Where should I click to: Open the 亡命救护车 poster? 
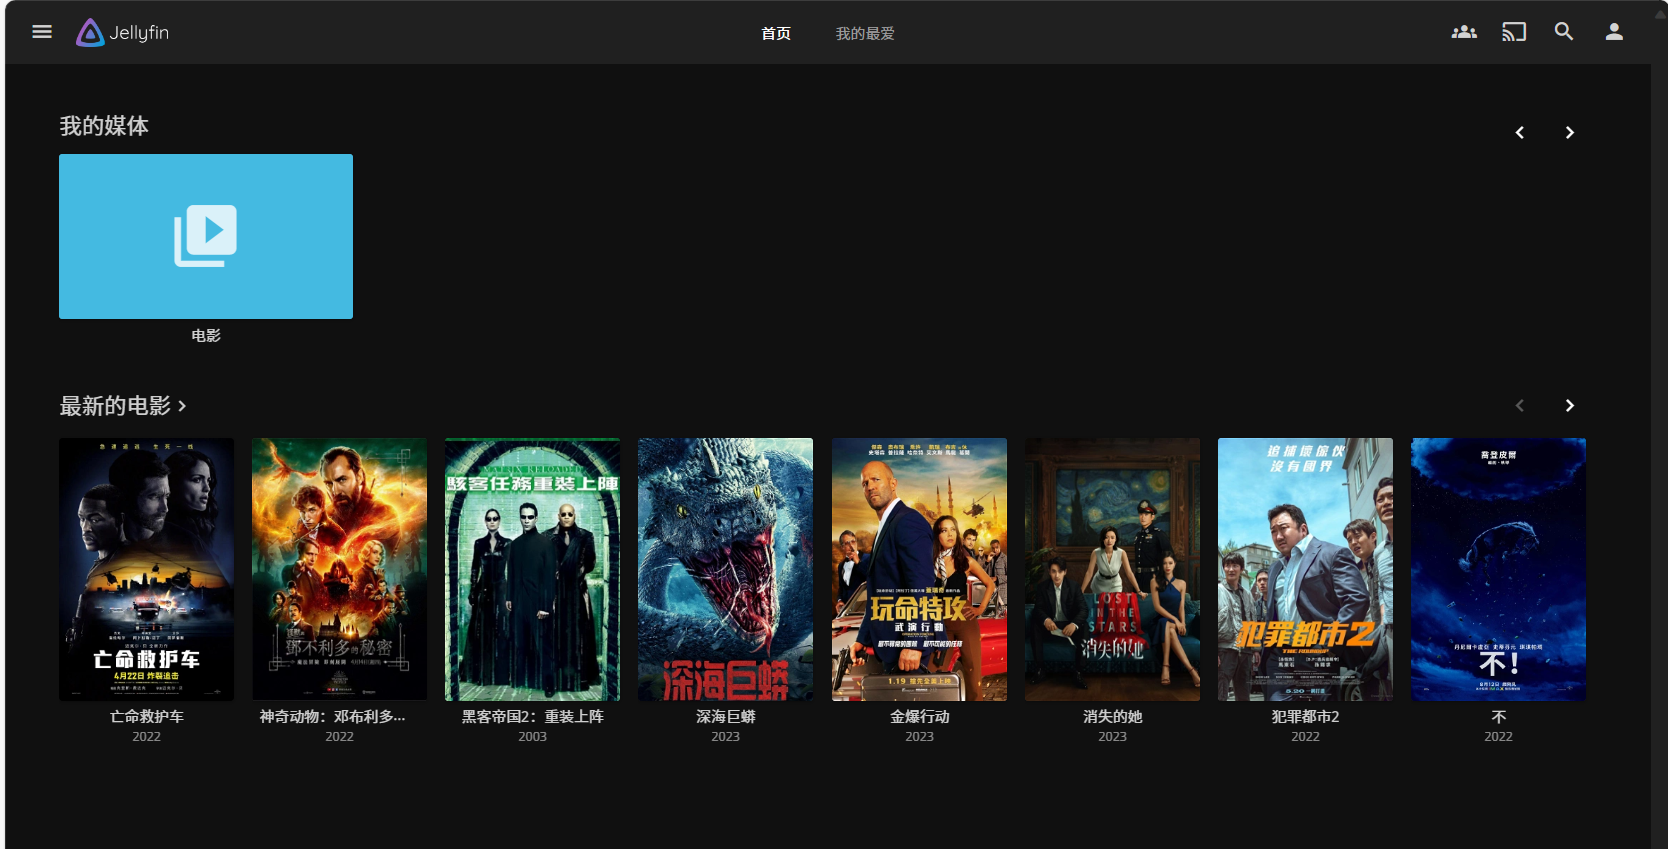[146, 569]
